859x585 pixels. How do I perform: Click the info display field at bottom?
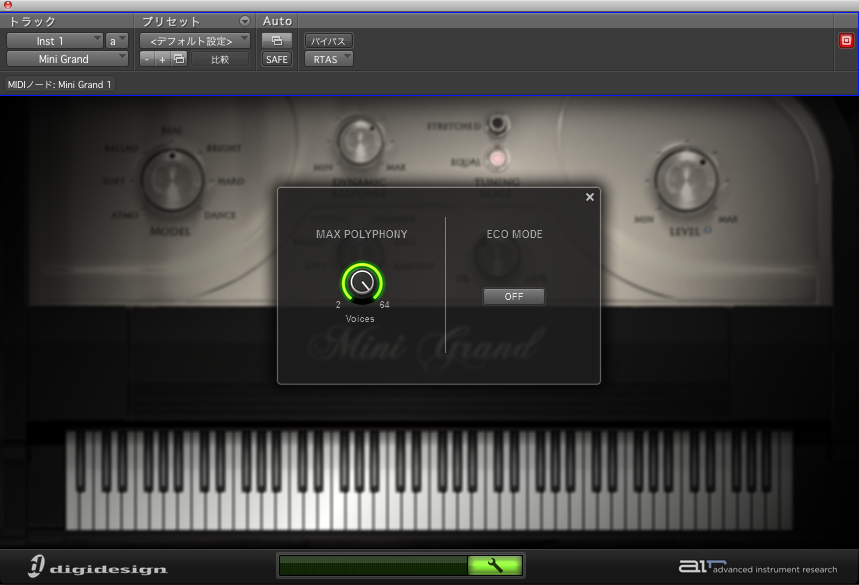(x=374, y=565)
